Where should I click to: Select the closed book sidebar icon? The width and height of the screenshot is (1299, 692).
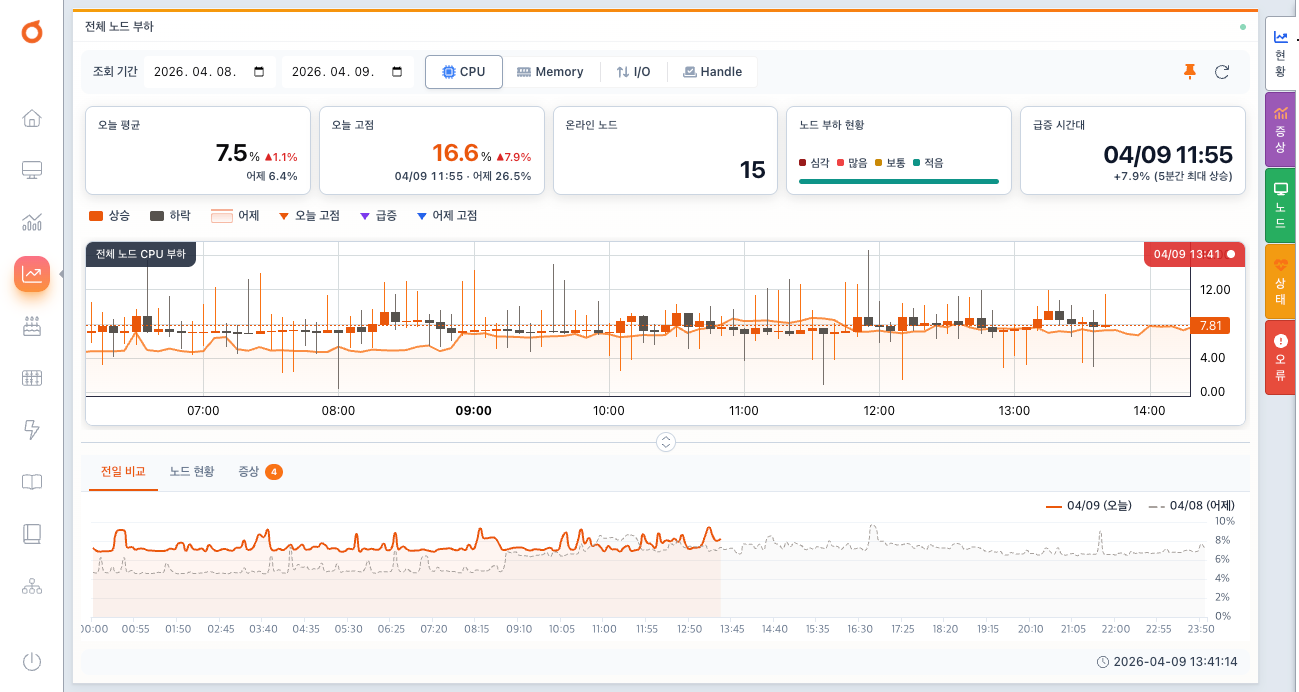coord(32,534)
